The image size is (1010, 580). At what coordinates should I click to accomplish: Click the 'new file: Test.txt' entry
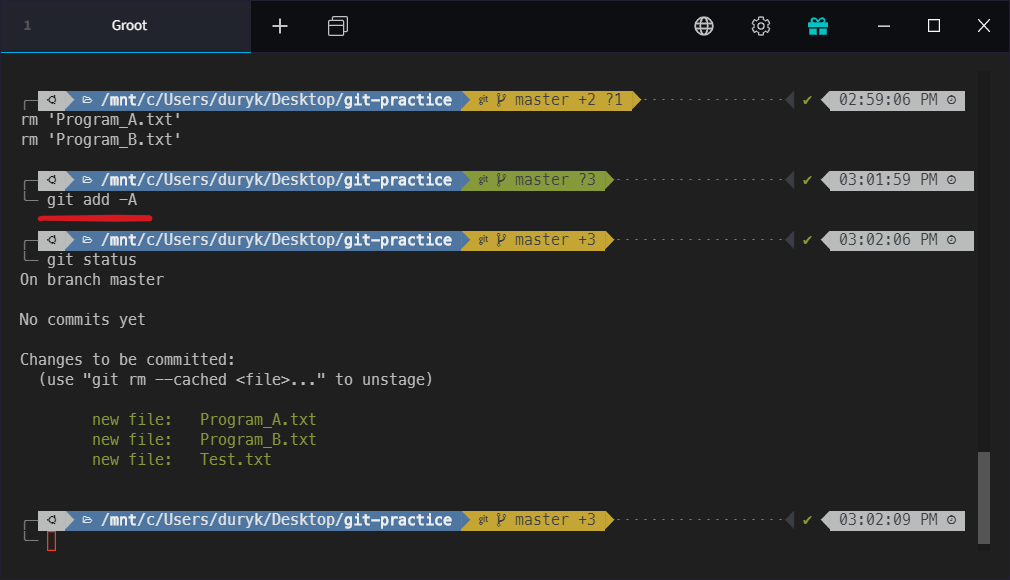point(182,459)
